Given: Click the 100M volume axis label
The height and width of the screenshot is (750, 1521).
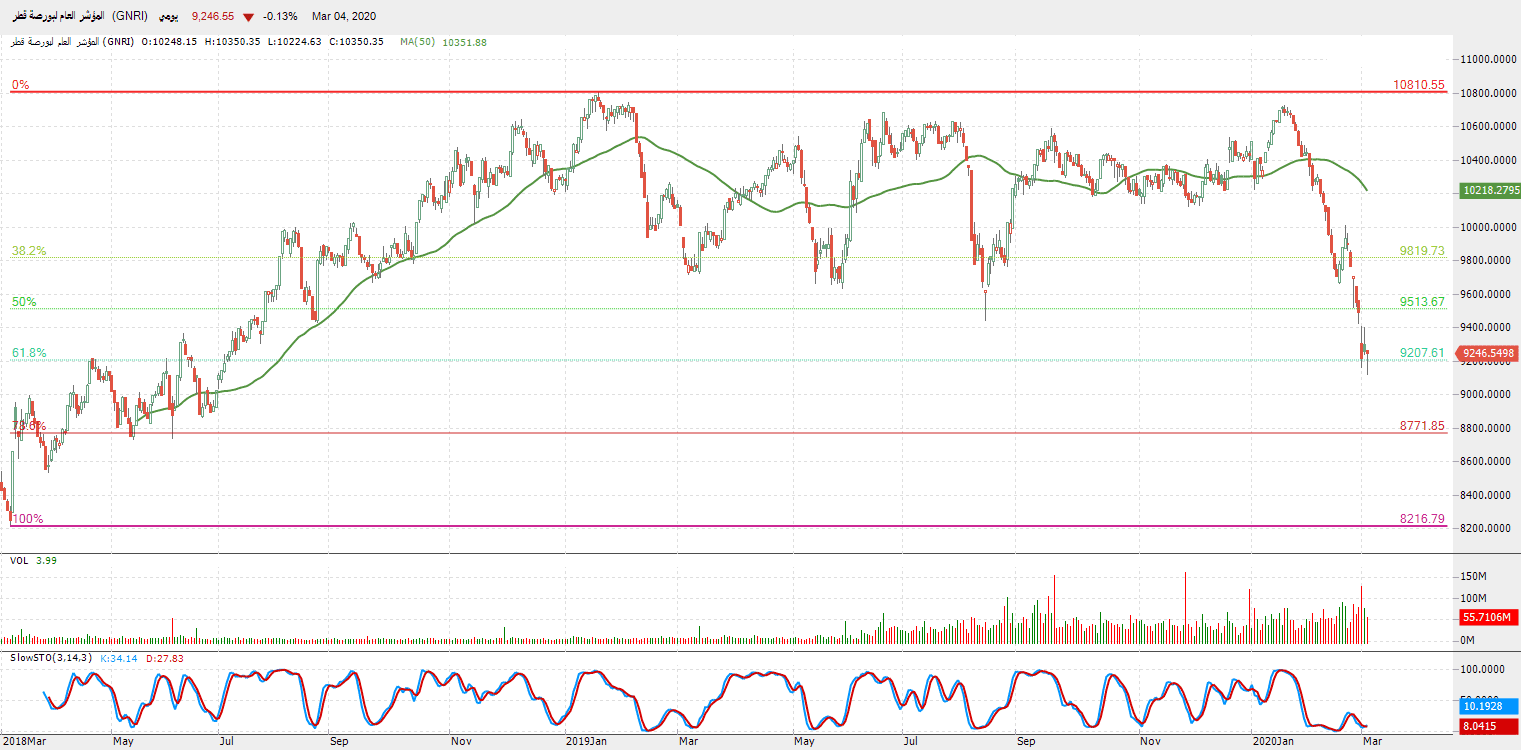Looking at the screenshot, I should pyautogui.click(x=1476, y=598).
